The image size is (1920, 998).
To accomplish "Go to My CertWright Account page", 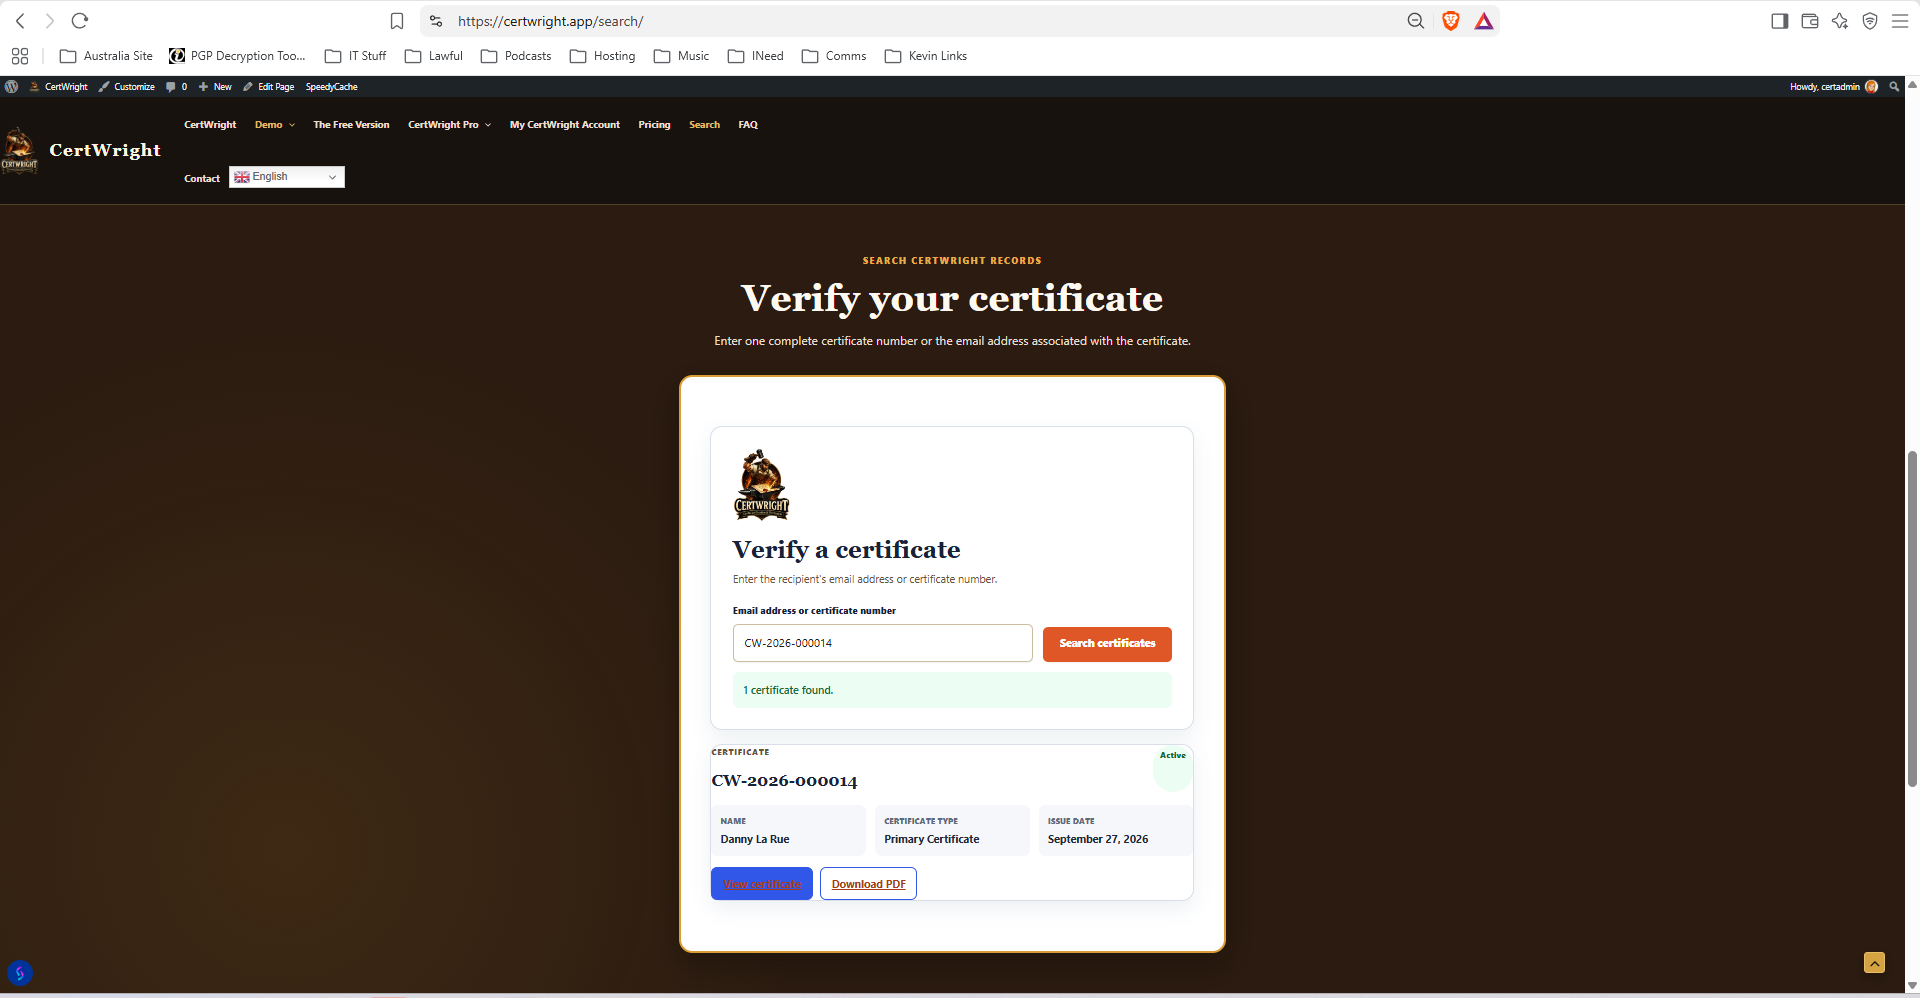I will coord(565,125).
